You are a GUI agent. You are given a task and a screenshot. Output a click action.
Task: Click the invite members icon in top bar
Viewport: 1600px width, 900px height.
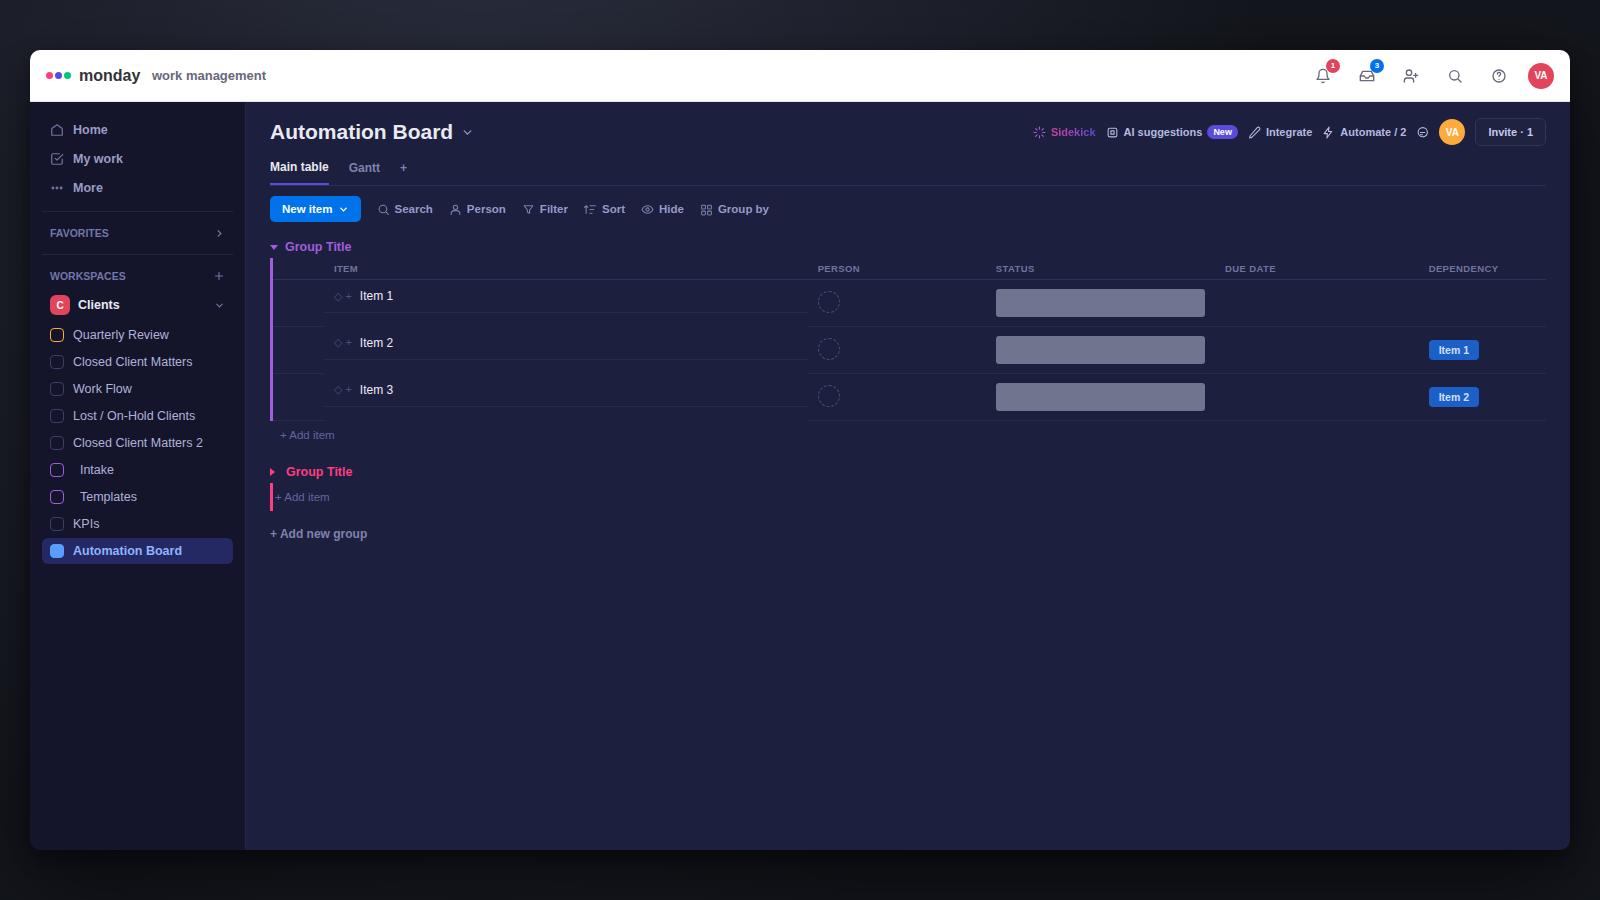coord(1411,76)
